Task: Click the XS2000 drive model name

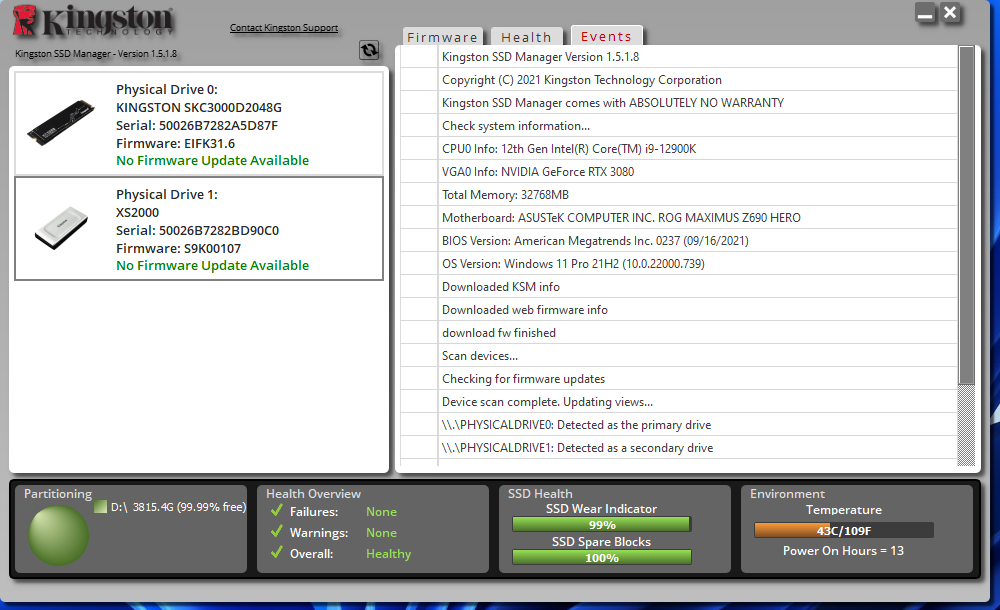Action: (x=137, y=212)
